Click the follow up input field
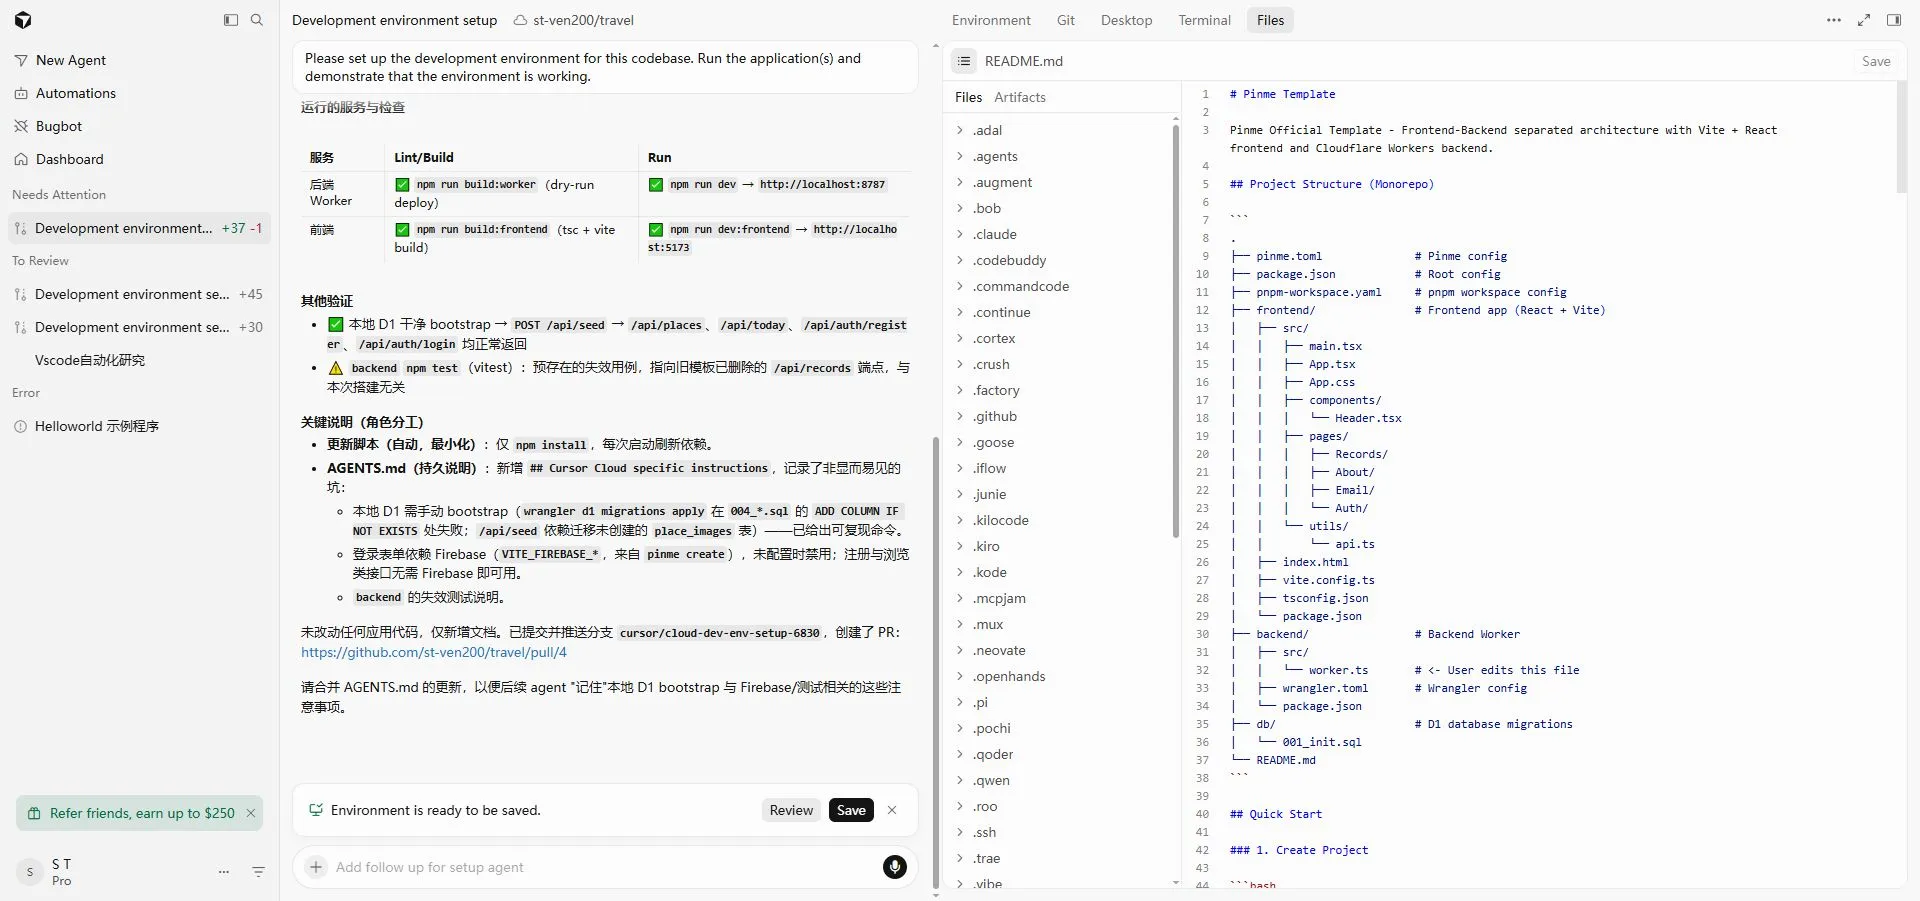Viewport: 1920px width, 901px height. [x=604, y=867]
